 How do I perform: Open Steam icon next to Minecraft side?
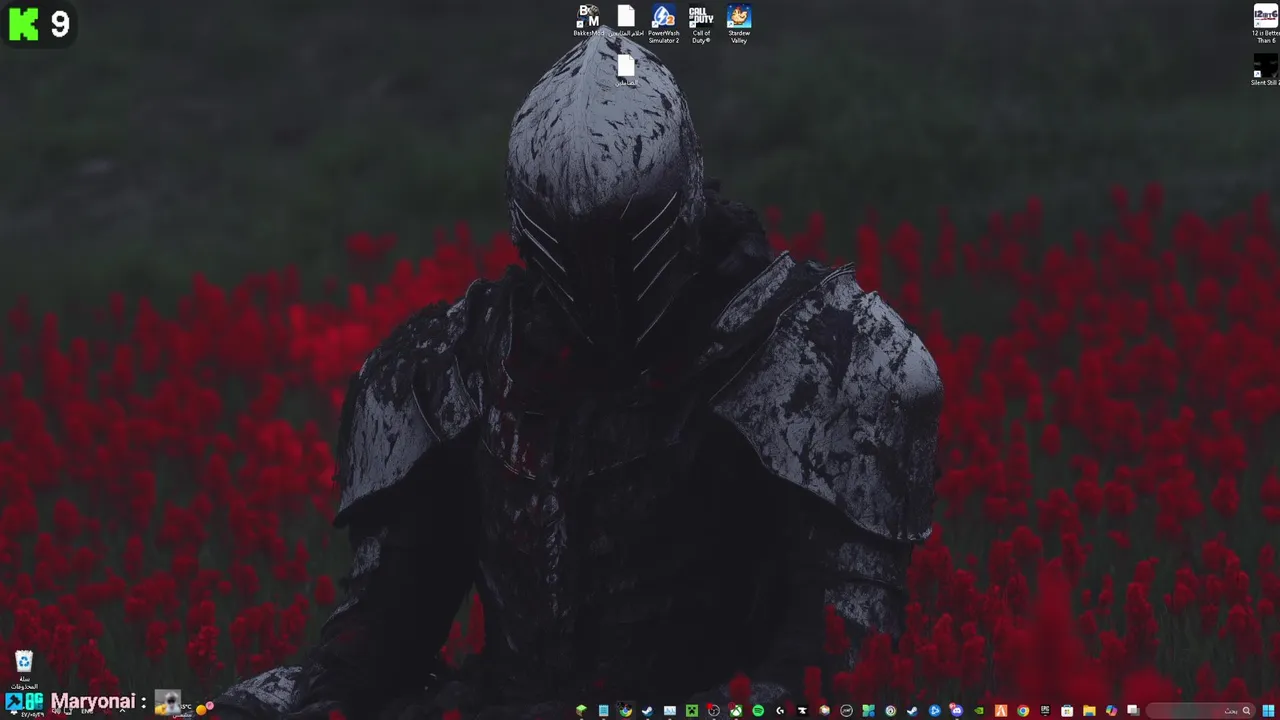(x=648, y=710)
